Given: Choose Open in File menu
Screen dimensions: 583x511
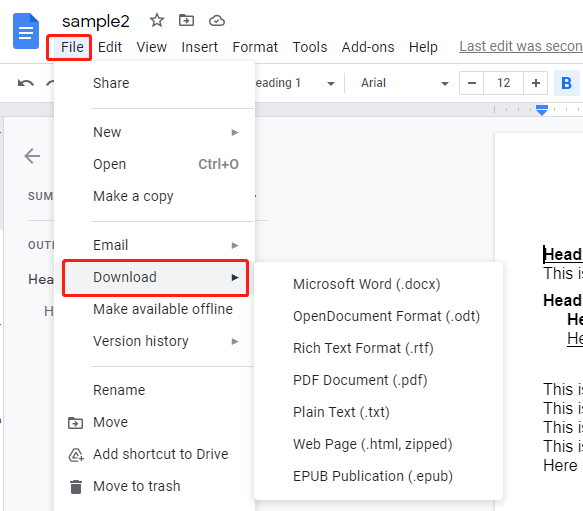Looking at the screenshot, I should tap(154, 164).
